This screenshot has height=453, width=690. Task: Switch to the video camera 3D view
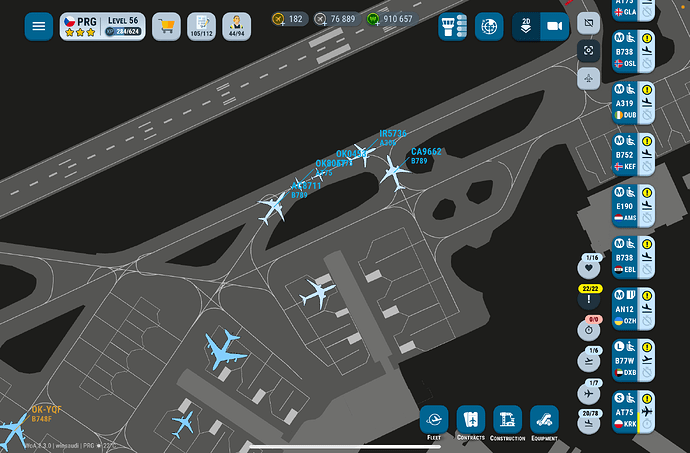(x=554, y=26)
